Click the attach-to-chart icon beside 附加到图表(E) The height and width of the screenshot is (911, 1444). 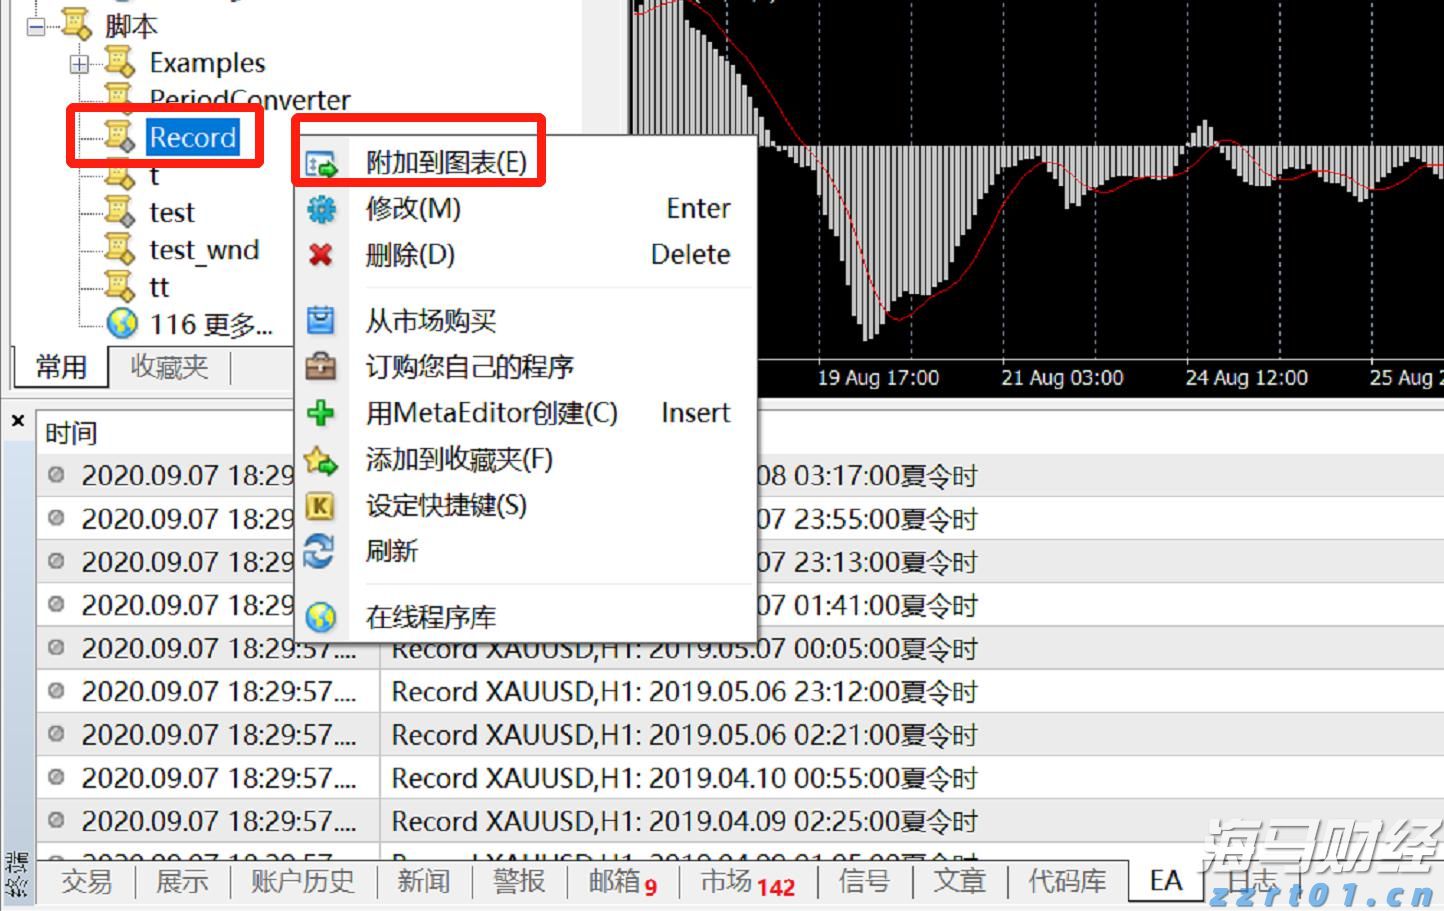tap(320, 159)
